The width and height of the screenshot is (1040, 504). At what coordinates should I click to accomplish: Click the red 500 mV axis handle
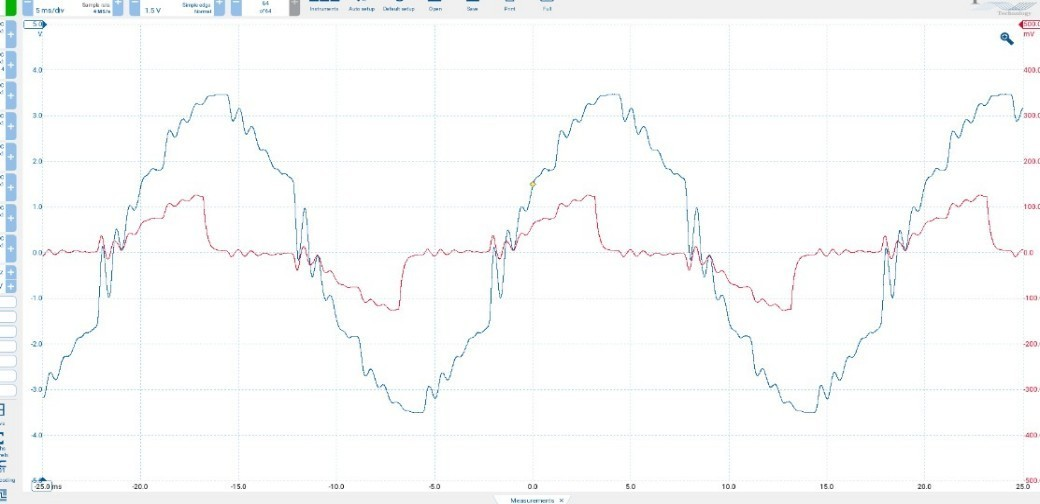1029,25
